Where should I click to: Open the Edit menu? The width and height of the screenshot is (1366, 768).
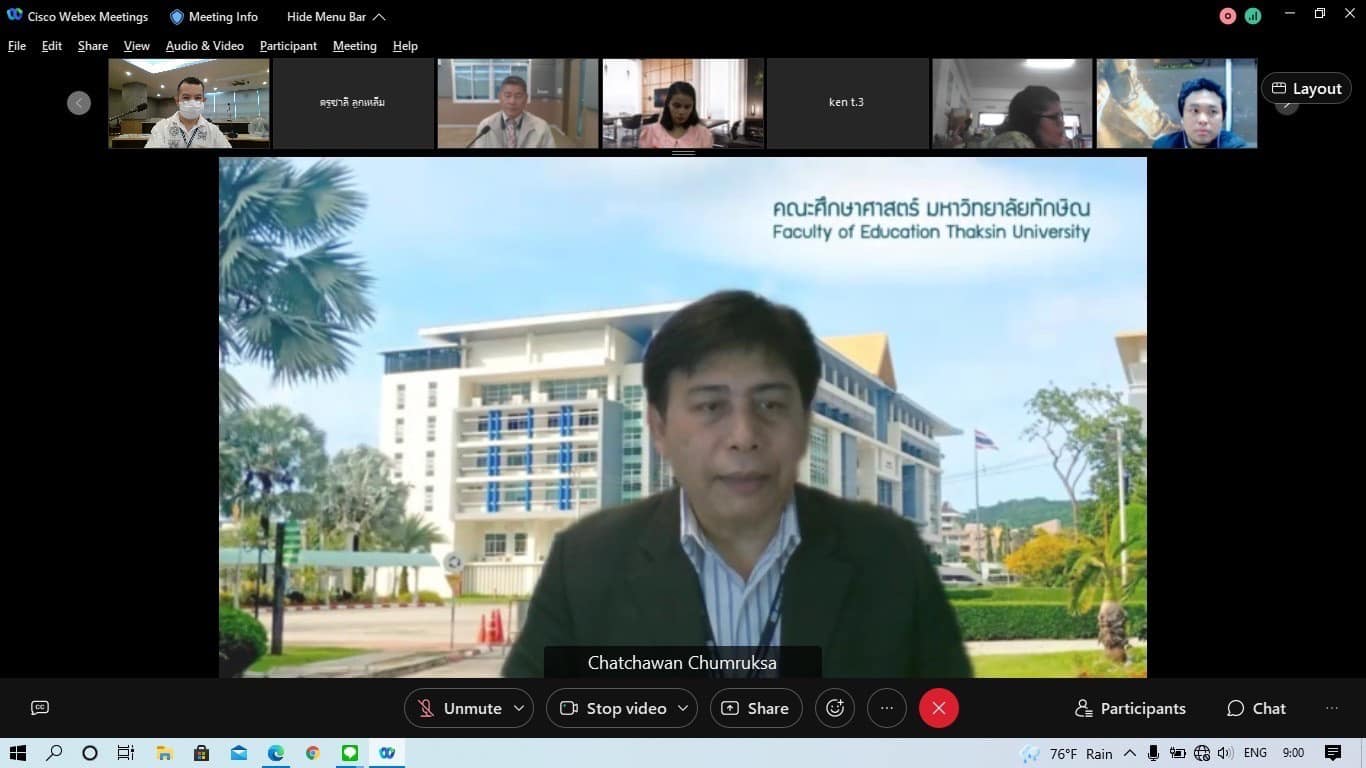[52, 46]
